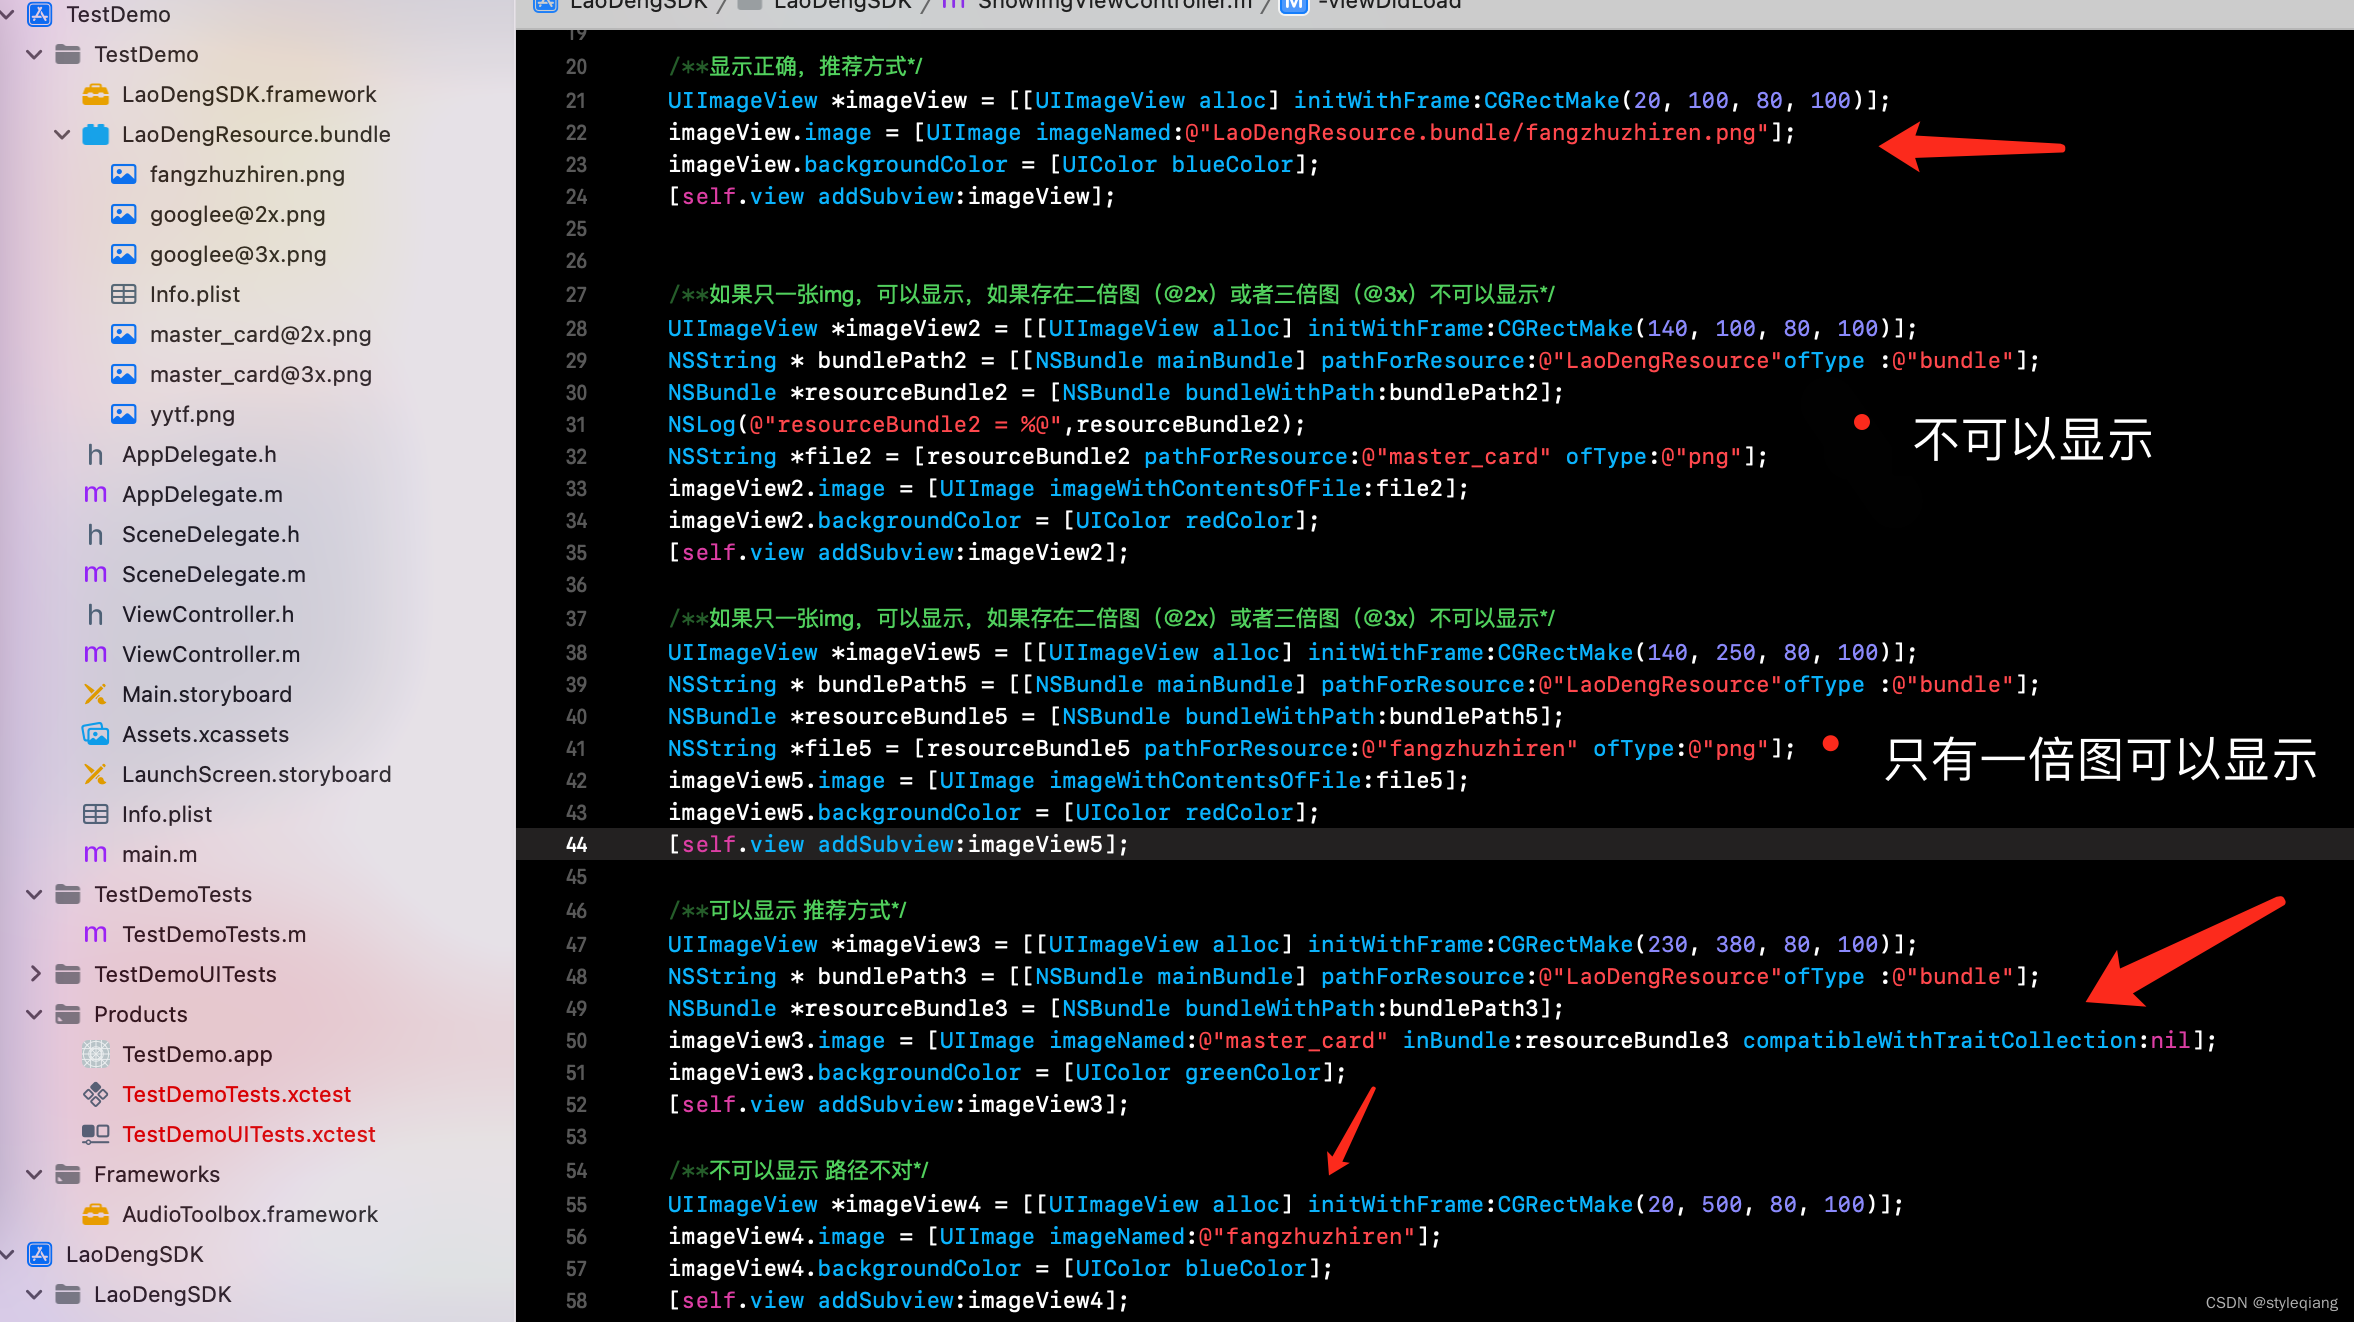Click the comment on line 20
This screenshot has height=1322, width=2354.
click(795, 67)
